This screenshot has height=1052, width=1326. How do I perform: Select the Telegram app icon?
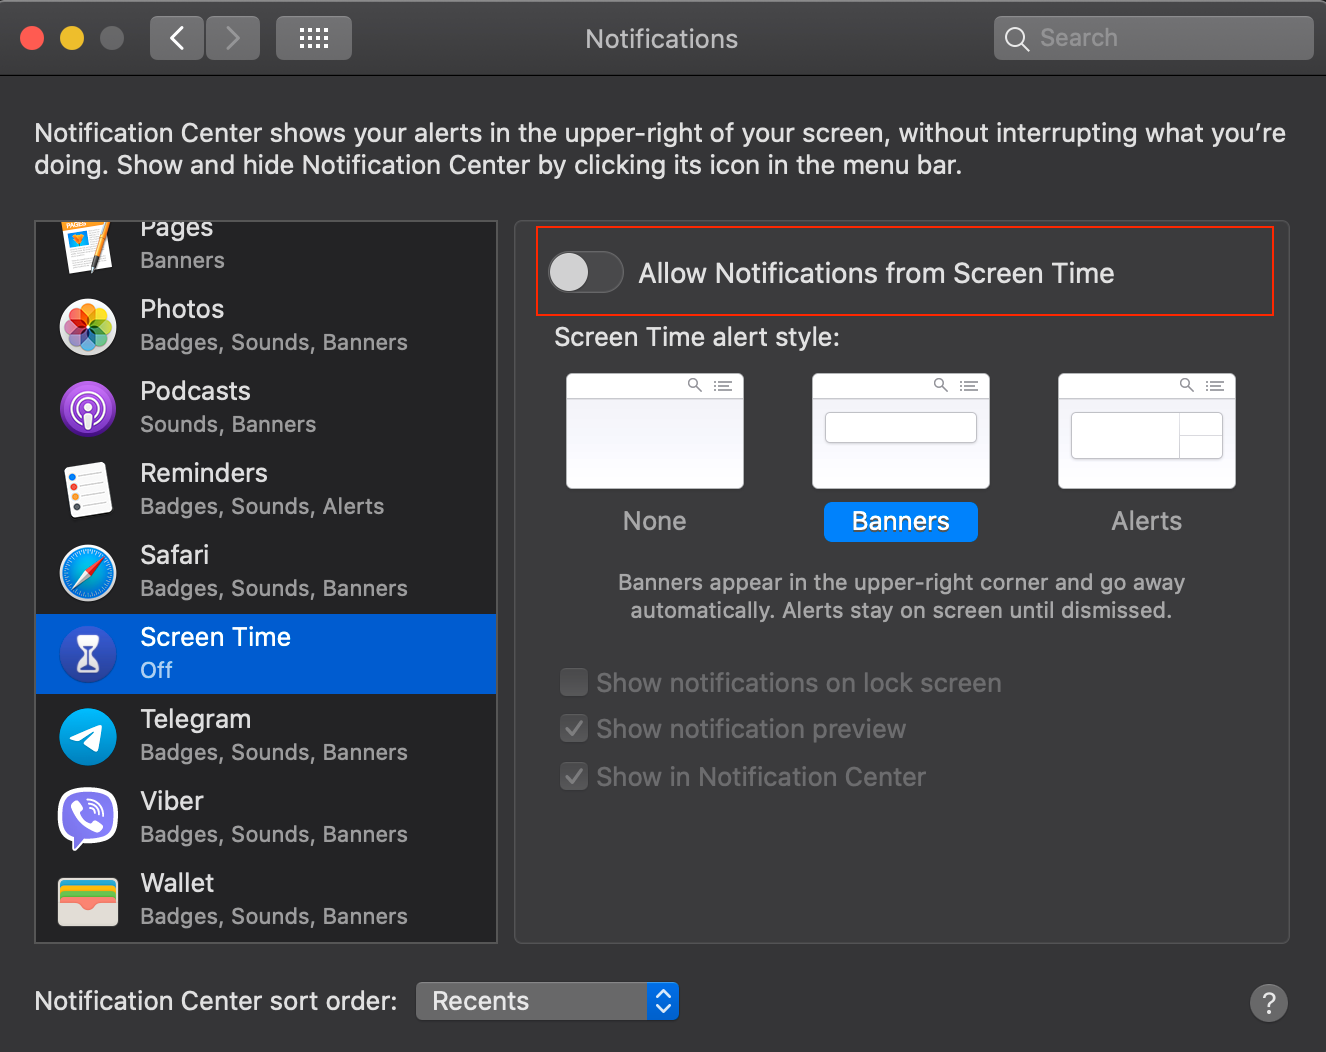pyautogui.click(x=88, y=737)
